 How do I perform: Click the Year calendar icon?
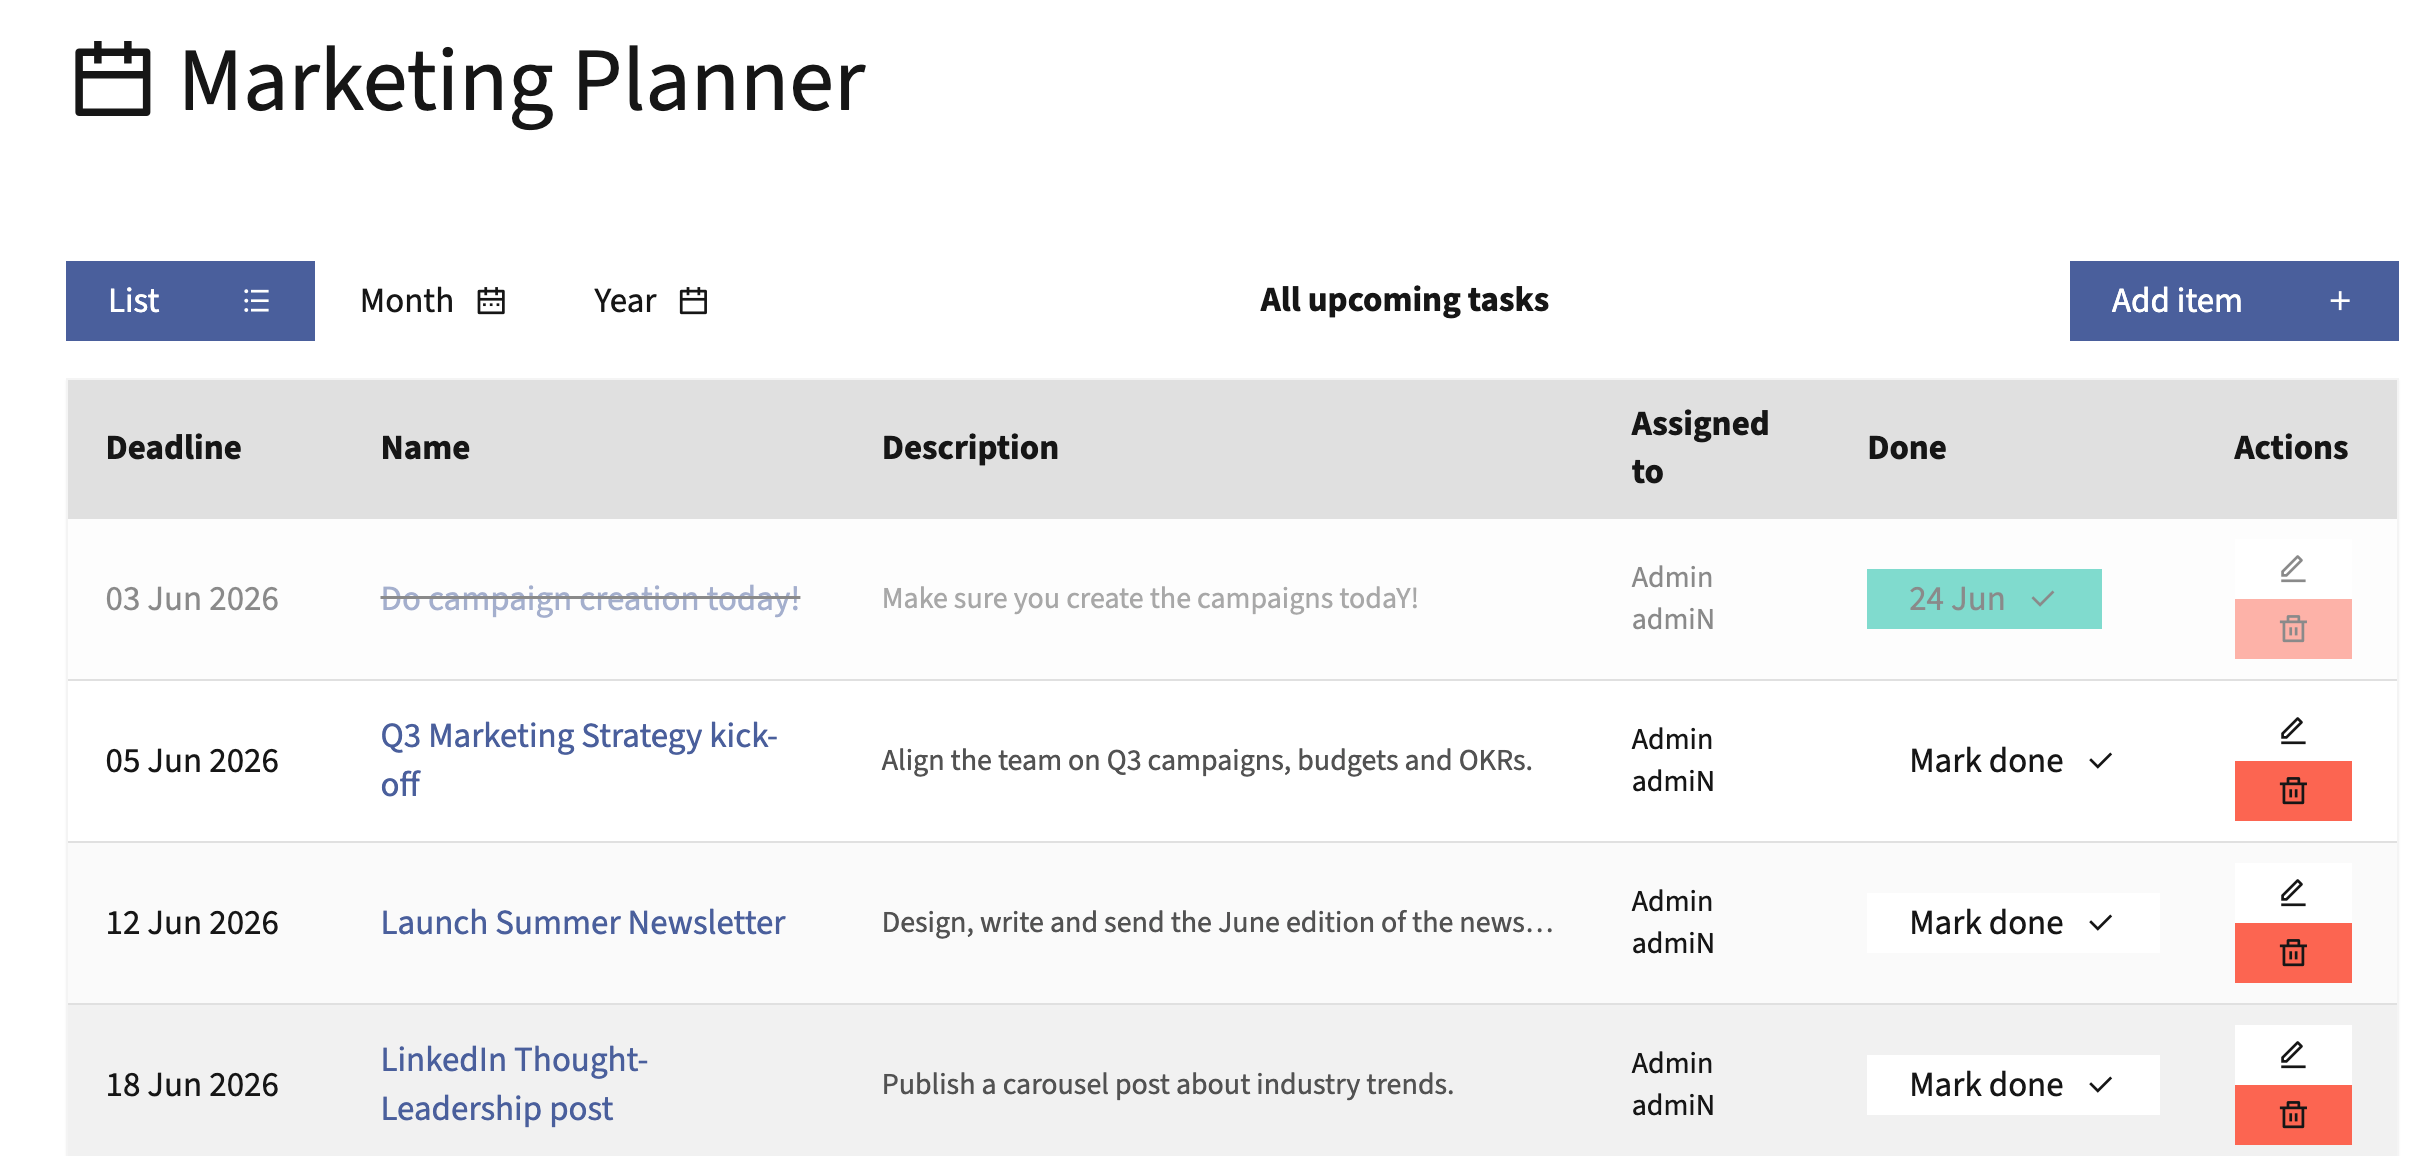click(693, 301)
